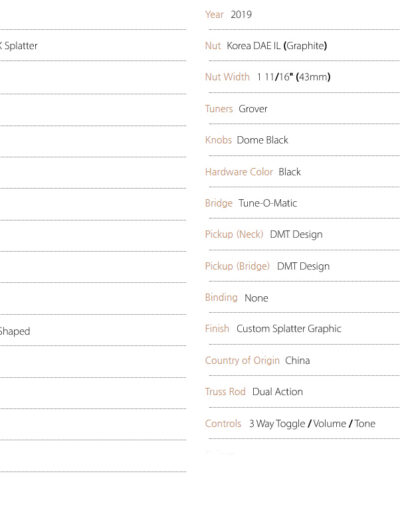Screen dimensions: 400x516
Task: Click the Pickup (Neck) label
Action: pyautogui.click(x=234, y=234)
